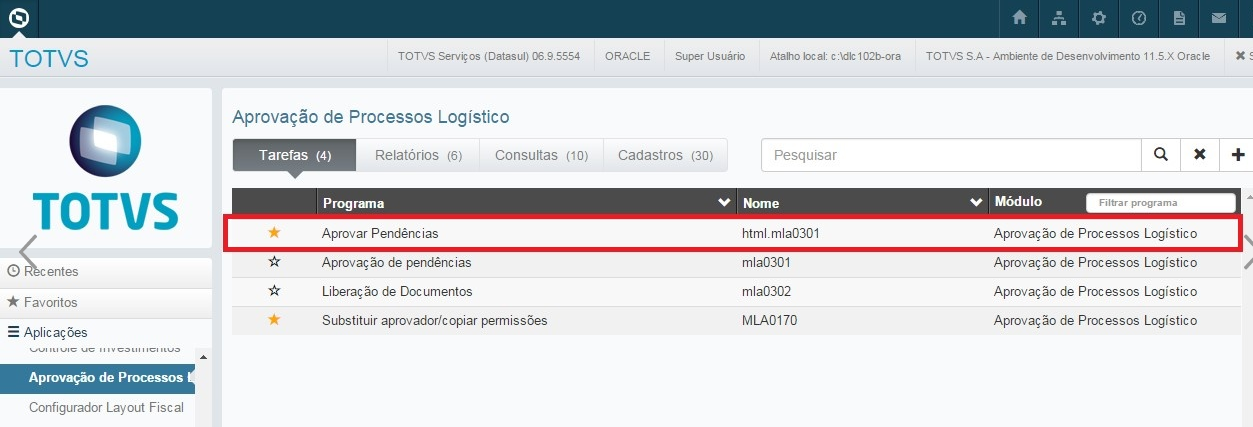
Task: Go to previous panel with left chevron
Action: 28,253
